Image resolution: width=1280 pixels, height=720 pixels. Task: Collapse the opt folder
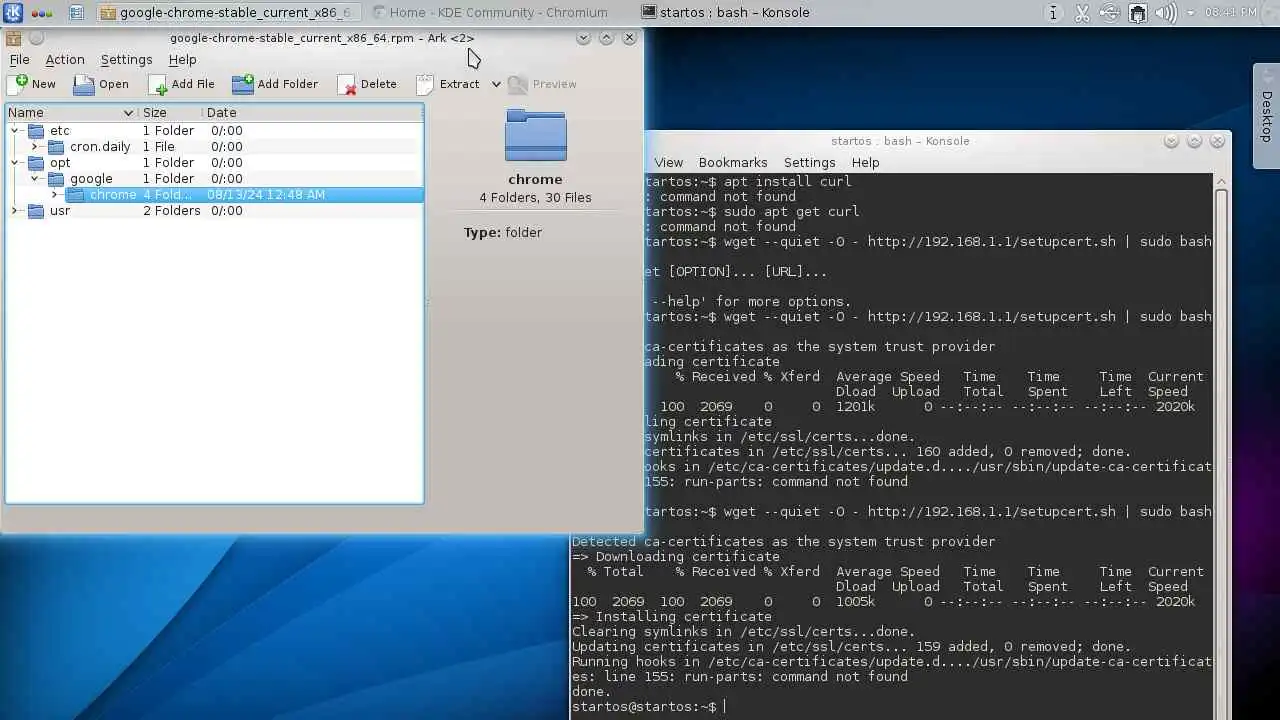coord(15,163)
